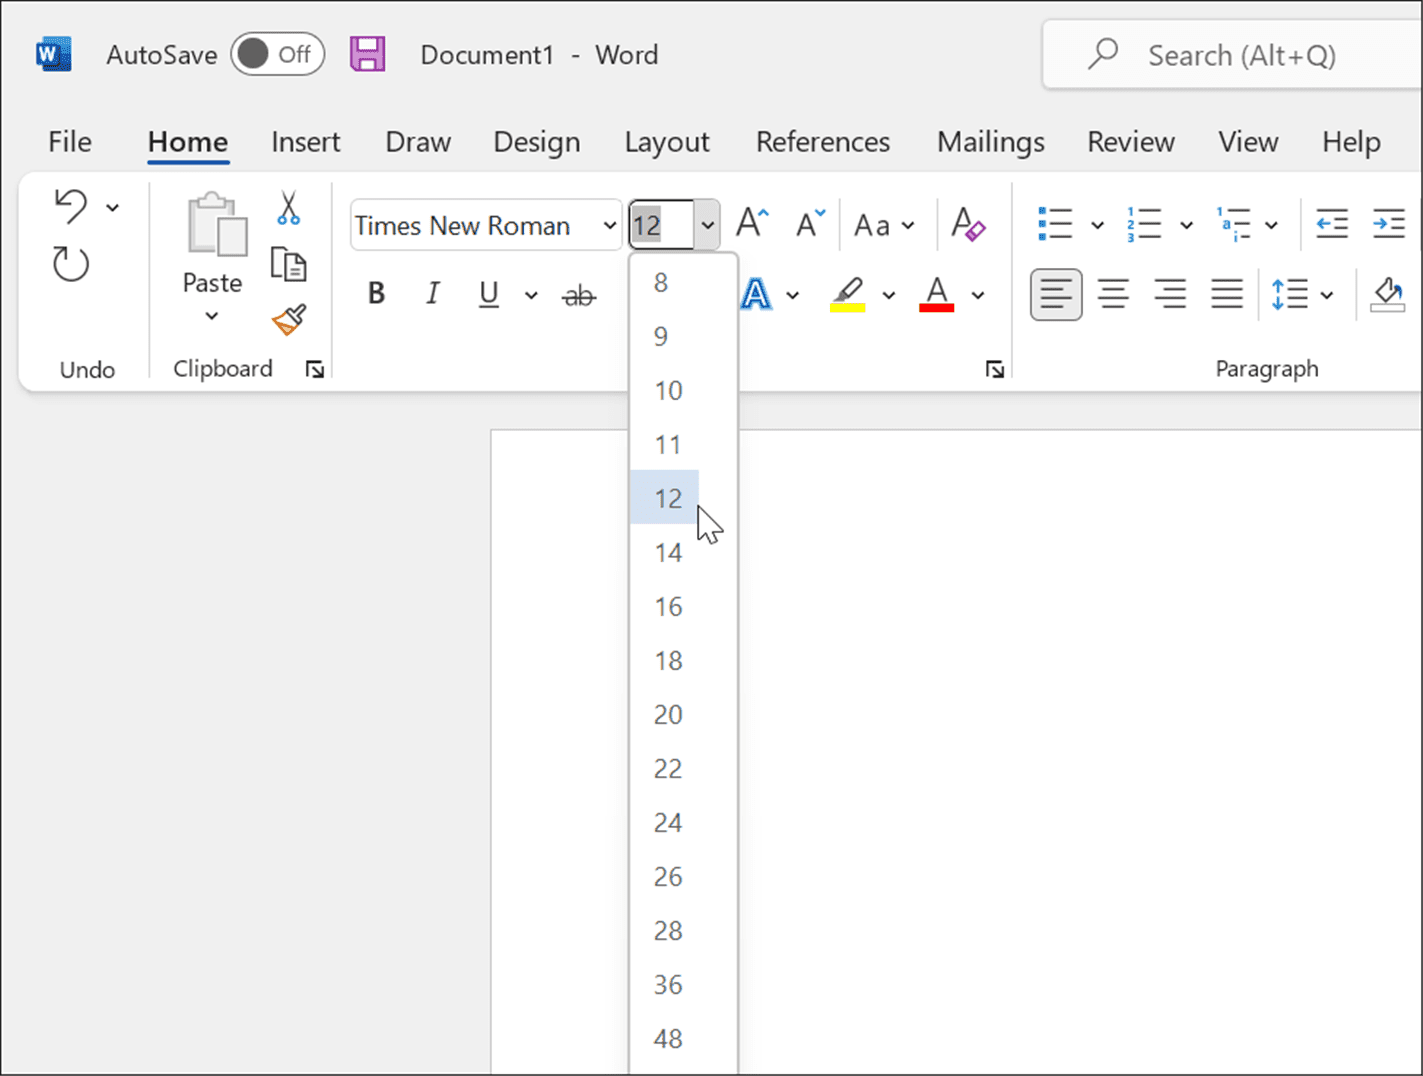1423x1076 pixels.
Task: Open the Times New Roman font dropdown
Action: [x=609, y=225]
